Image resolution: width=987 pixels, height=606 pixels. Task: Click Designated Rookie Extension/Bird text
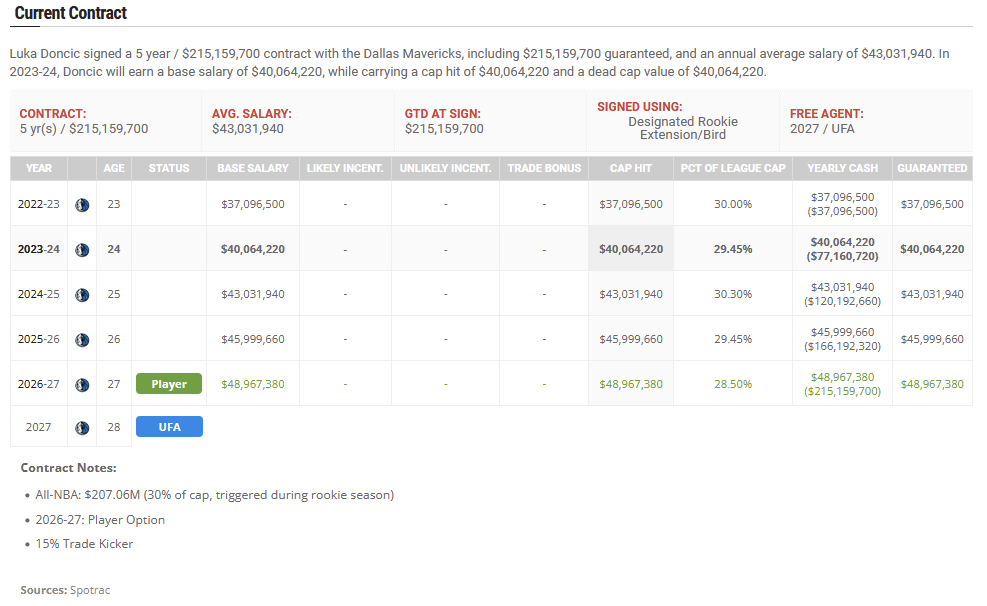point(683,128)
